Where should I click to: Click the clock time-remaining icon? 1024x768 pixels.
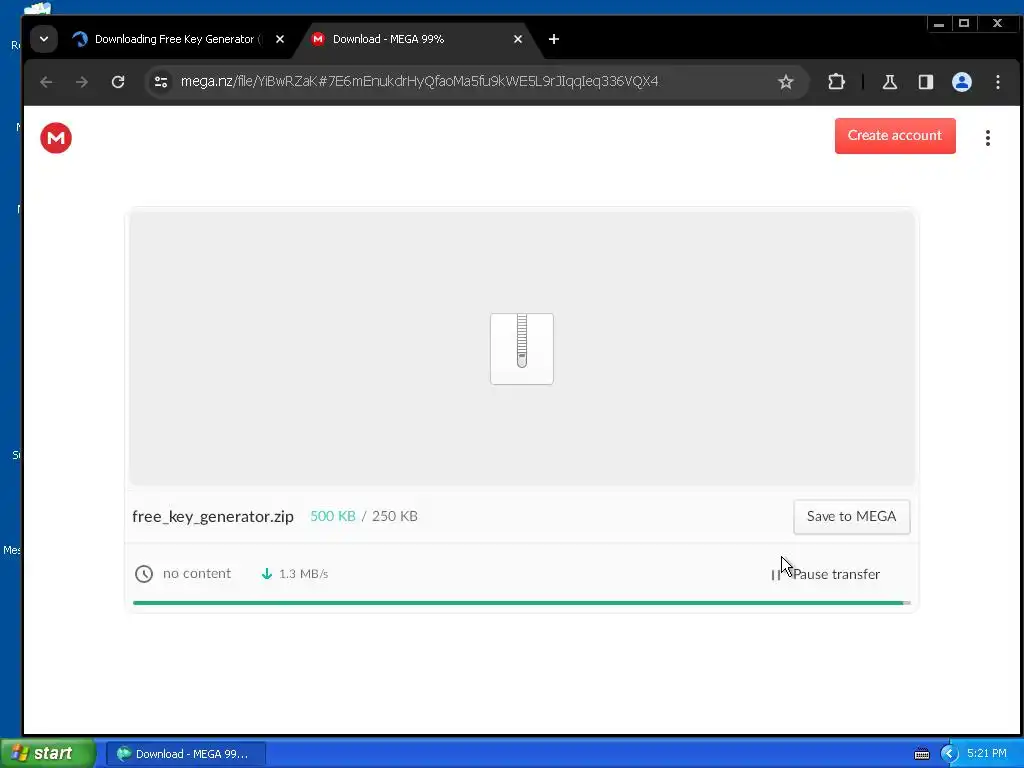coord(144,573)
